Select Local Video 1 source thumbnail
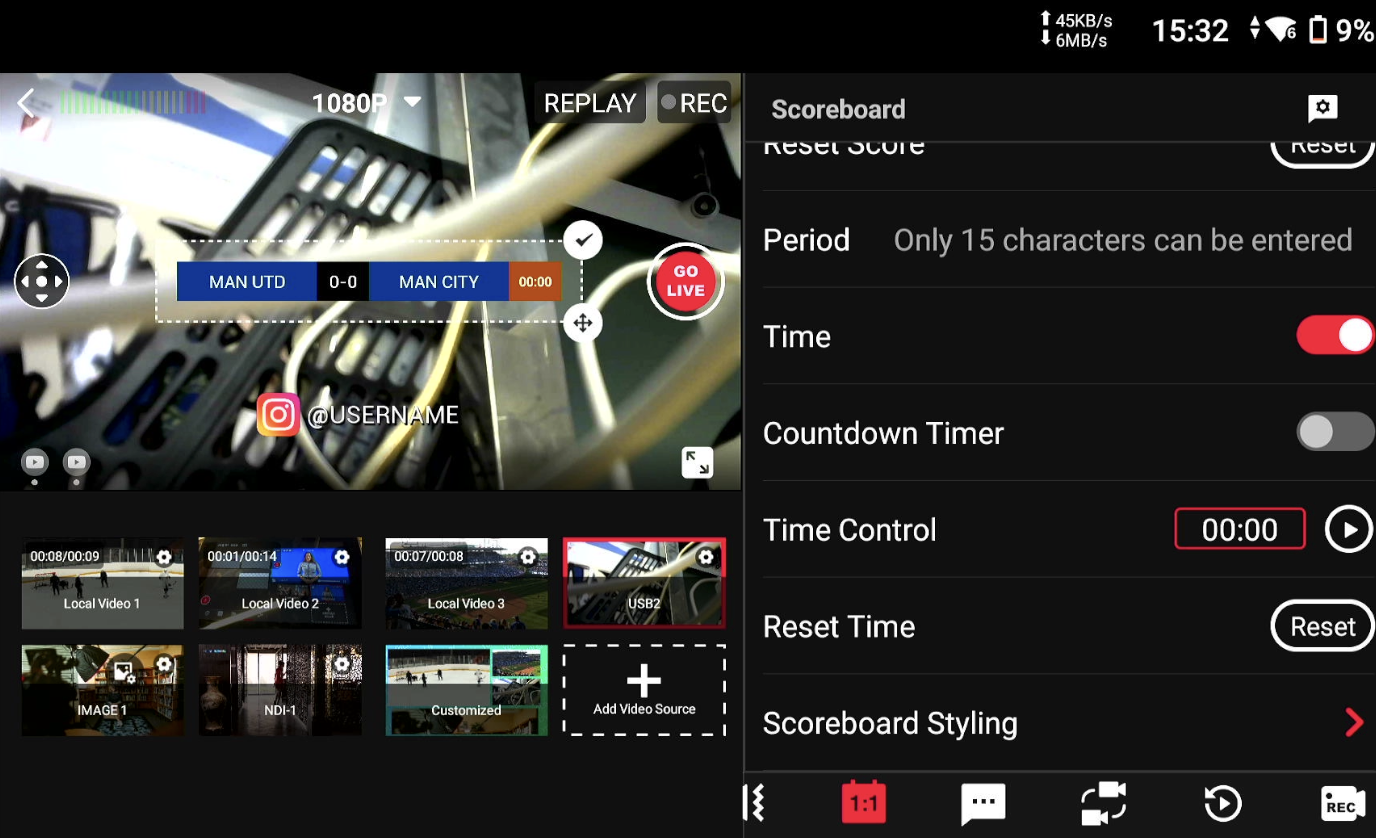The image size is (1376, 838). [102, 583]
